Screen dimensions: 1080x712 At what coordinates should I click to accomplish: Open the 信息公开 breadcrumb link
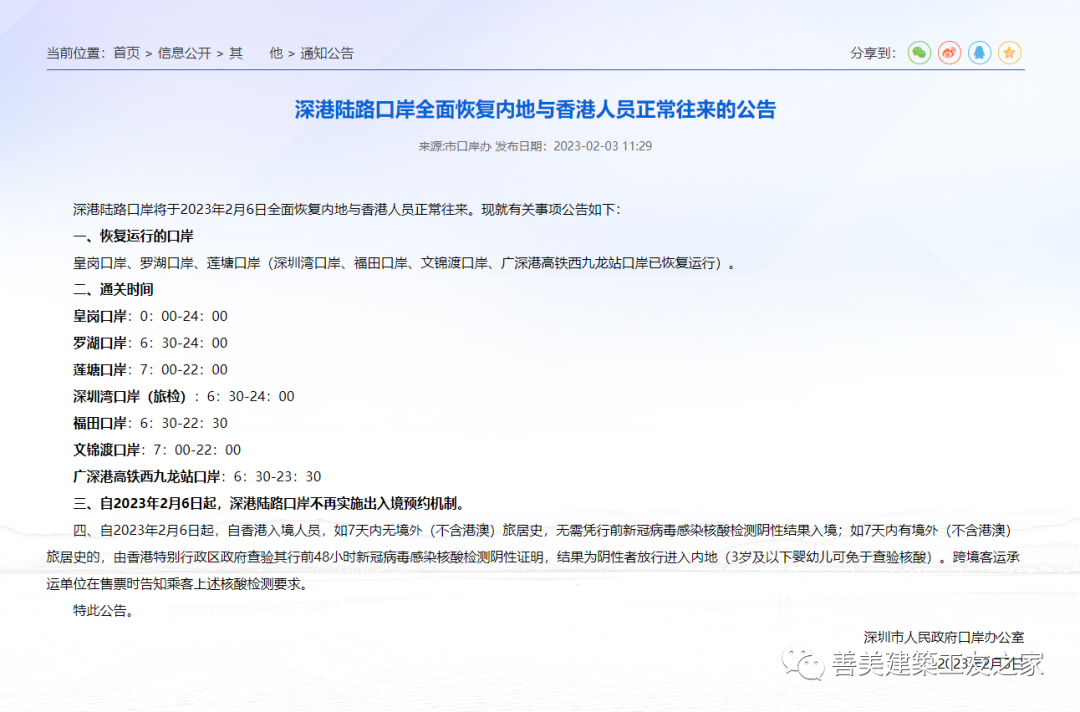pos(185,53)
